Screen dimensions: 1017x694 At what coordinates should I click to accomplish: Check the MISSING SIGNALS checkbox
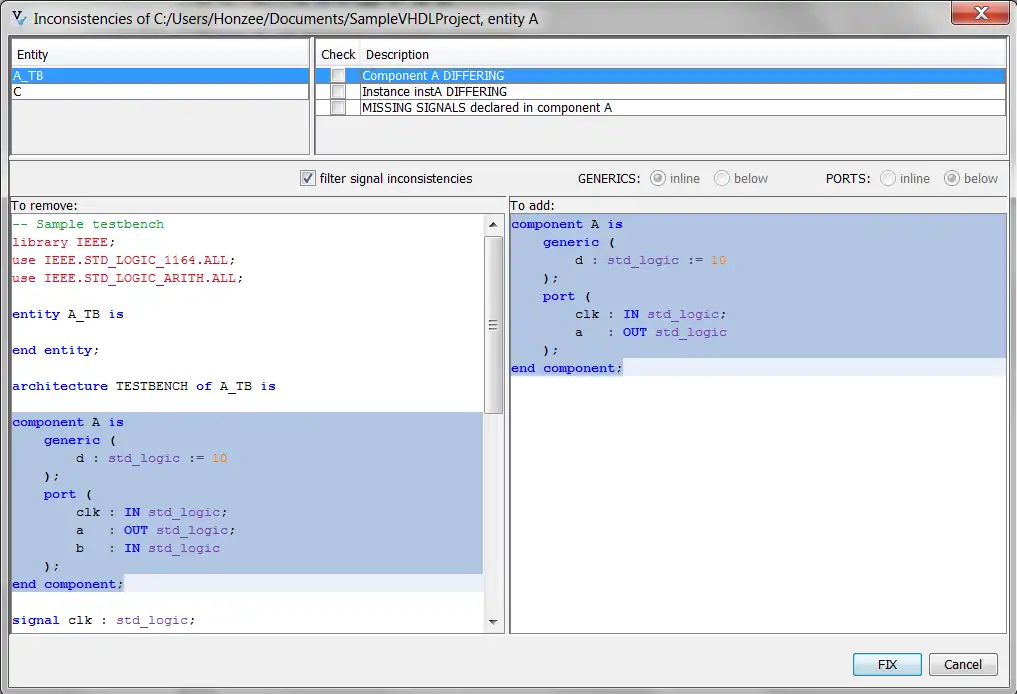[338, 108]
